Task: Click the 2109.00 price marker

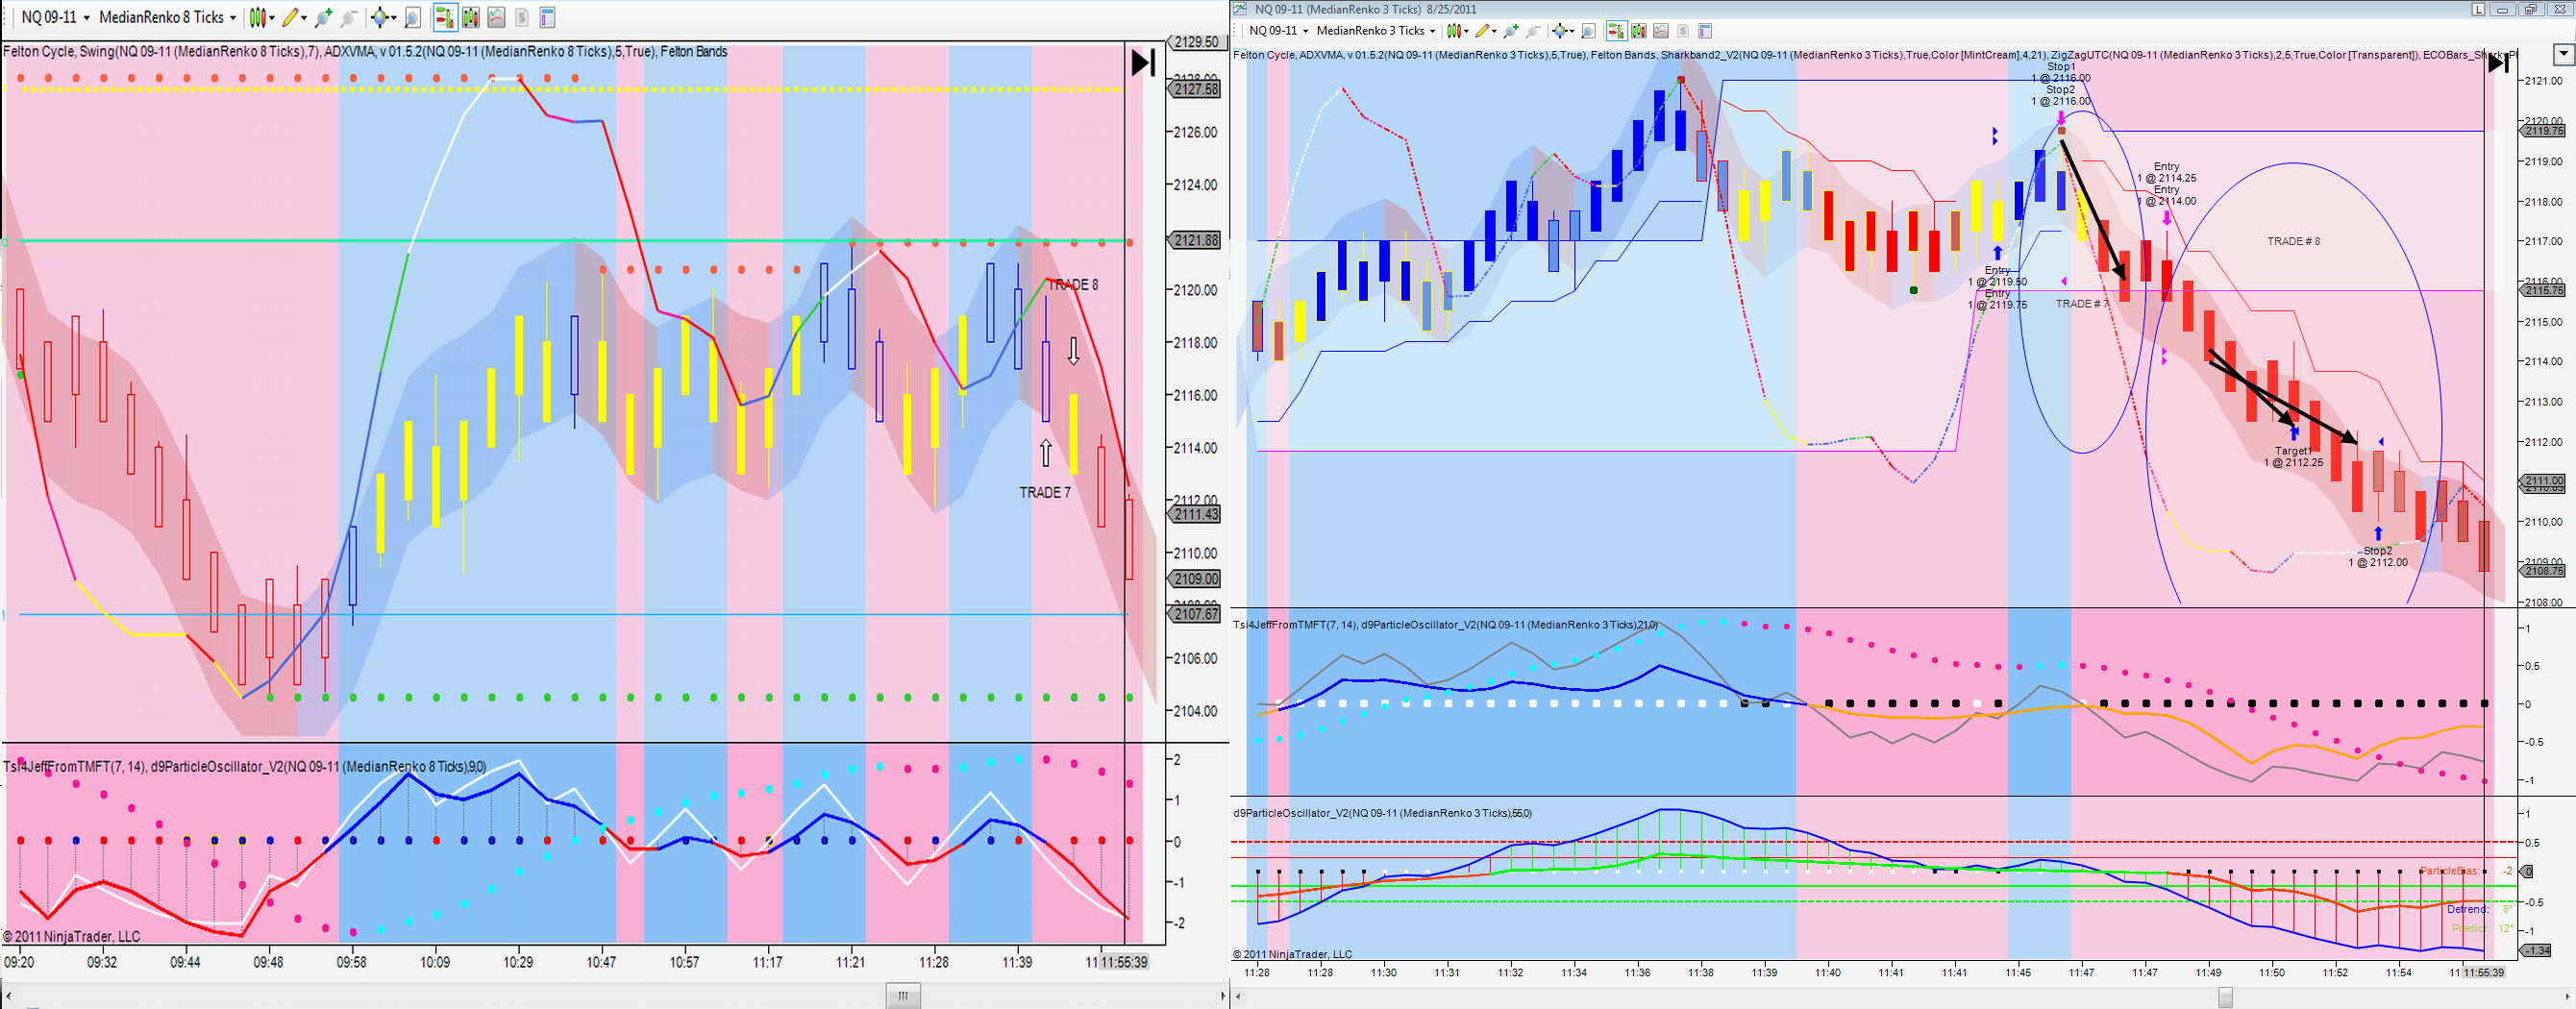Action: [x=1196, y=579]
